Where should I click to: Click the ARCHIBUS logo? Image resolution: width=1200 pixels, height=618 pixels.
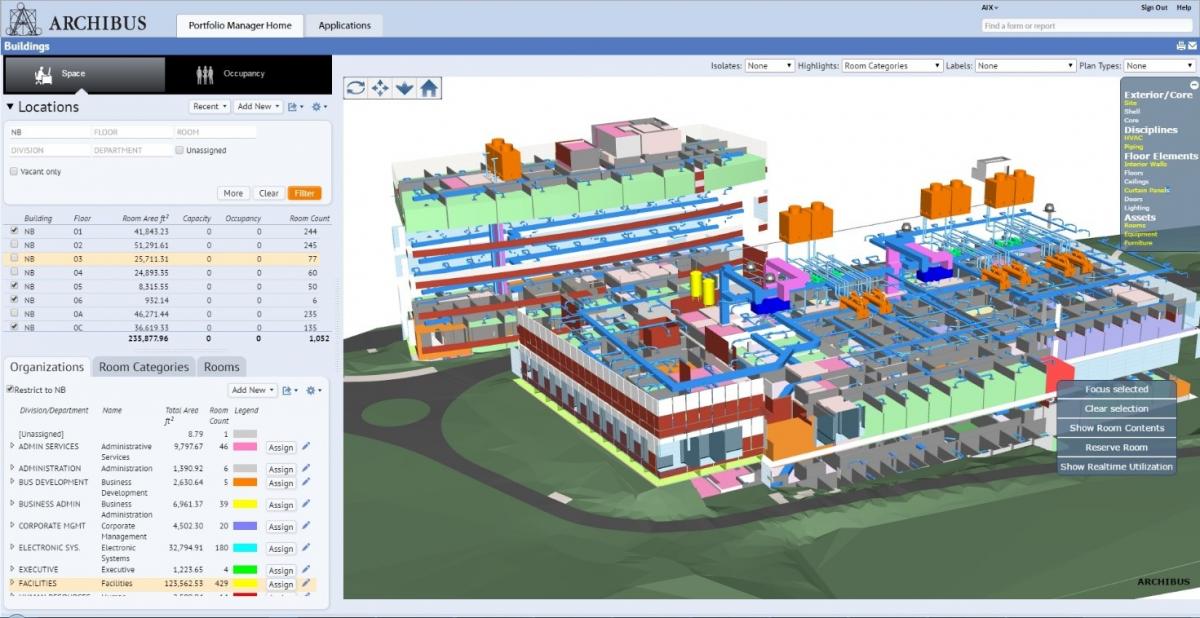pyautogui.click(x=75, y=20)
